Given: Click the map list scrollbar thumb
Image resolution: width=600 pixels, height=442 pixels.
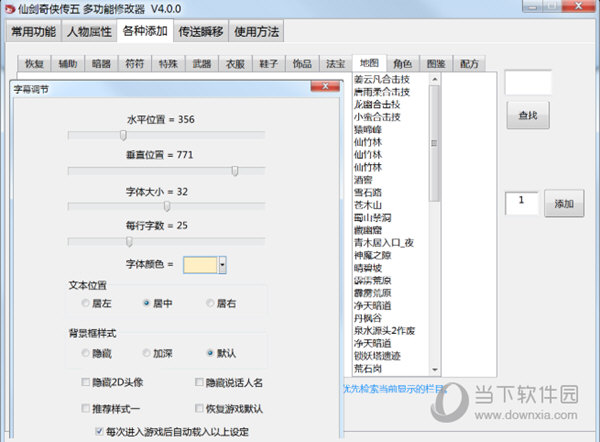Looking at the screenshot, I should (x=434, y=143).
